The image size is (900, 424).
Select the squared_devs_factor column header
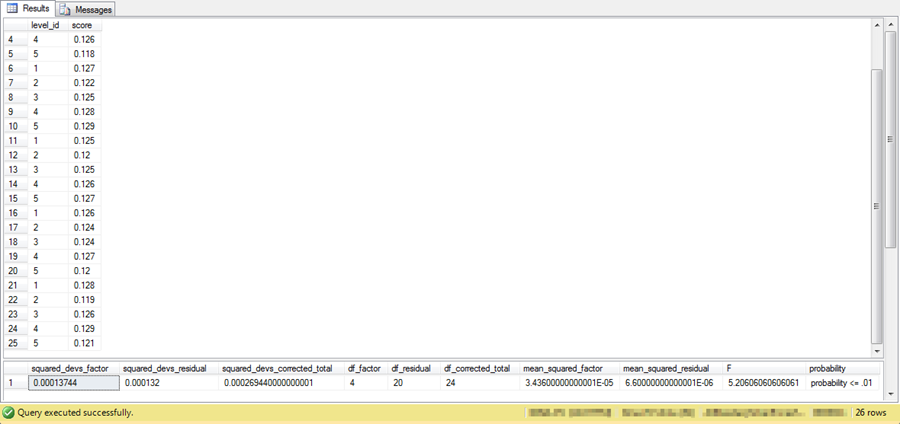point(73,368)
